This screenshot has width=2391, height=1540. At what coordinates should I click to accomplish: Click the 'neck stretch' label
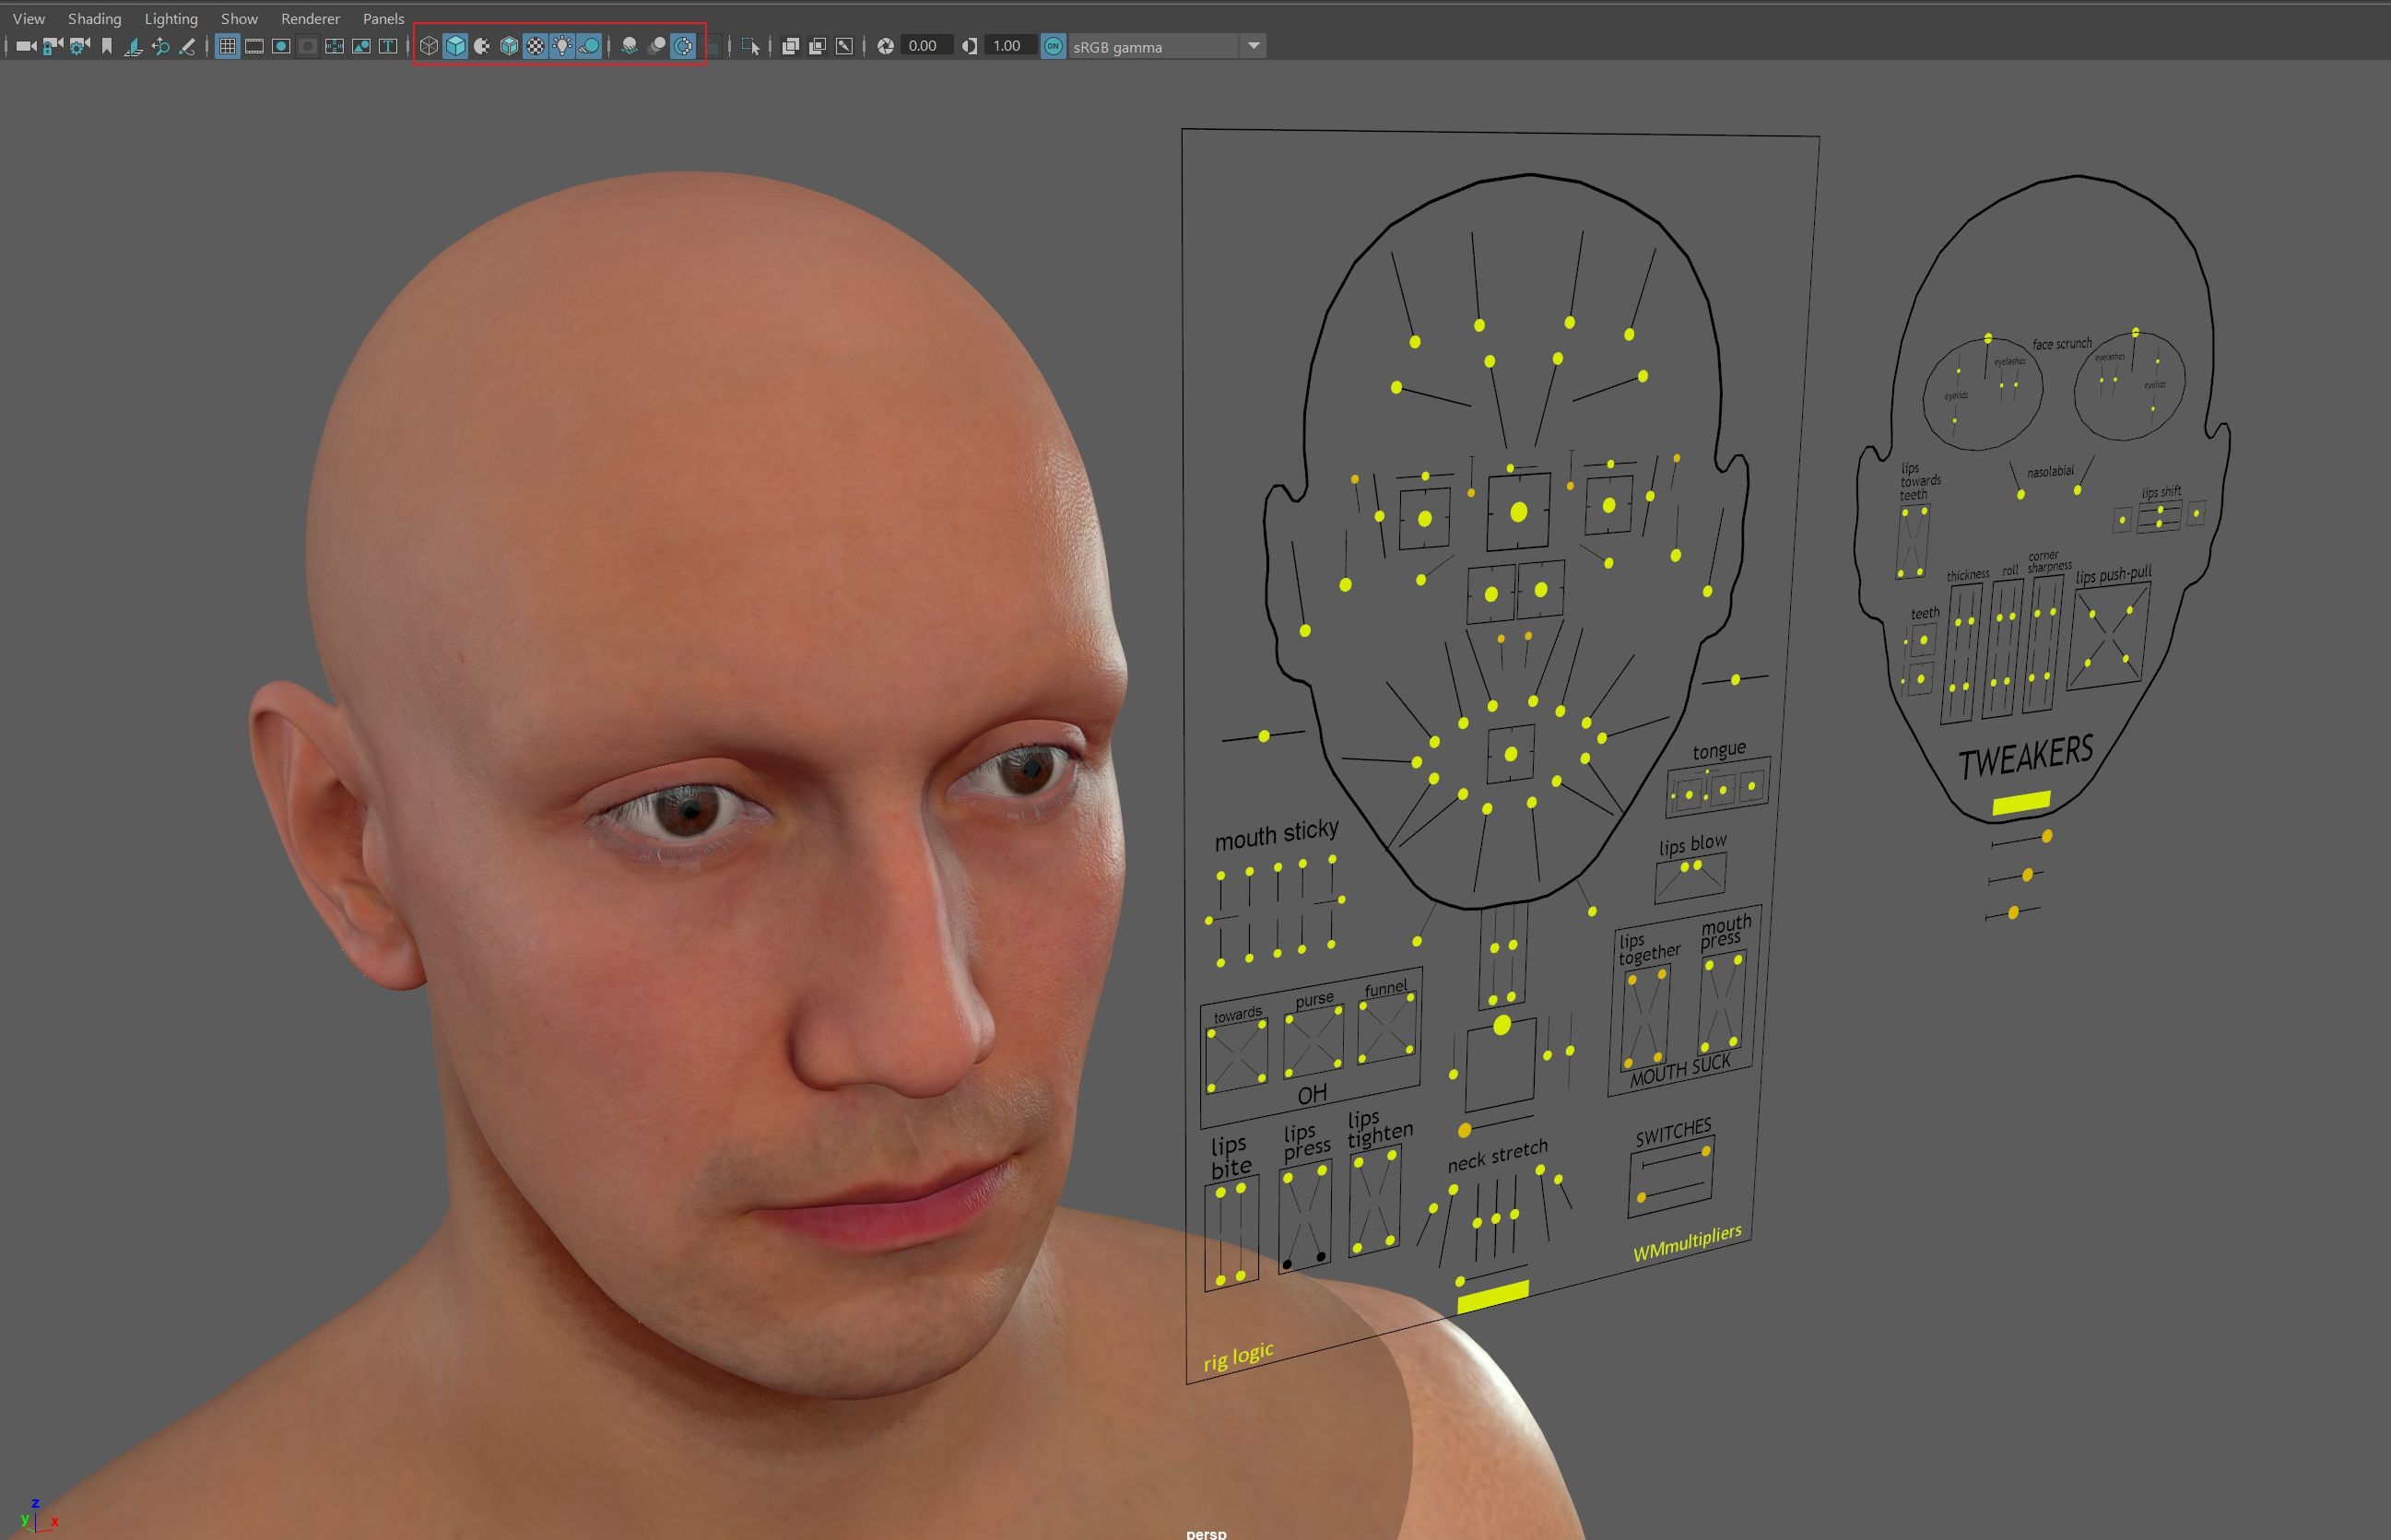coord(1497,1156)
